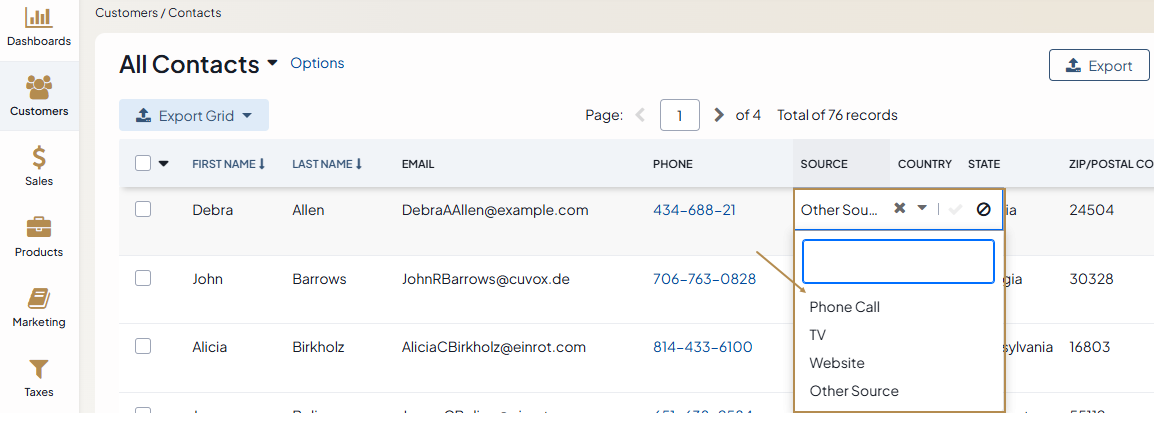Select the Sales dollar icon

coord(39,158)
